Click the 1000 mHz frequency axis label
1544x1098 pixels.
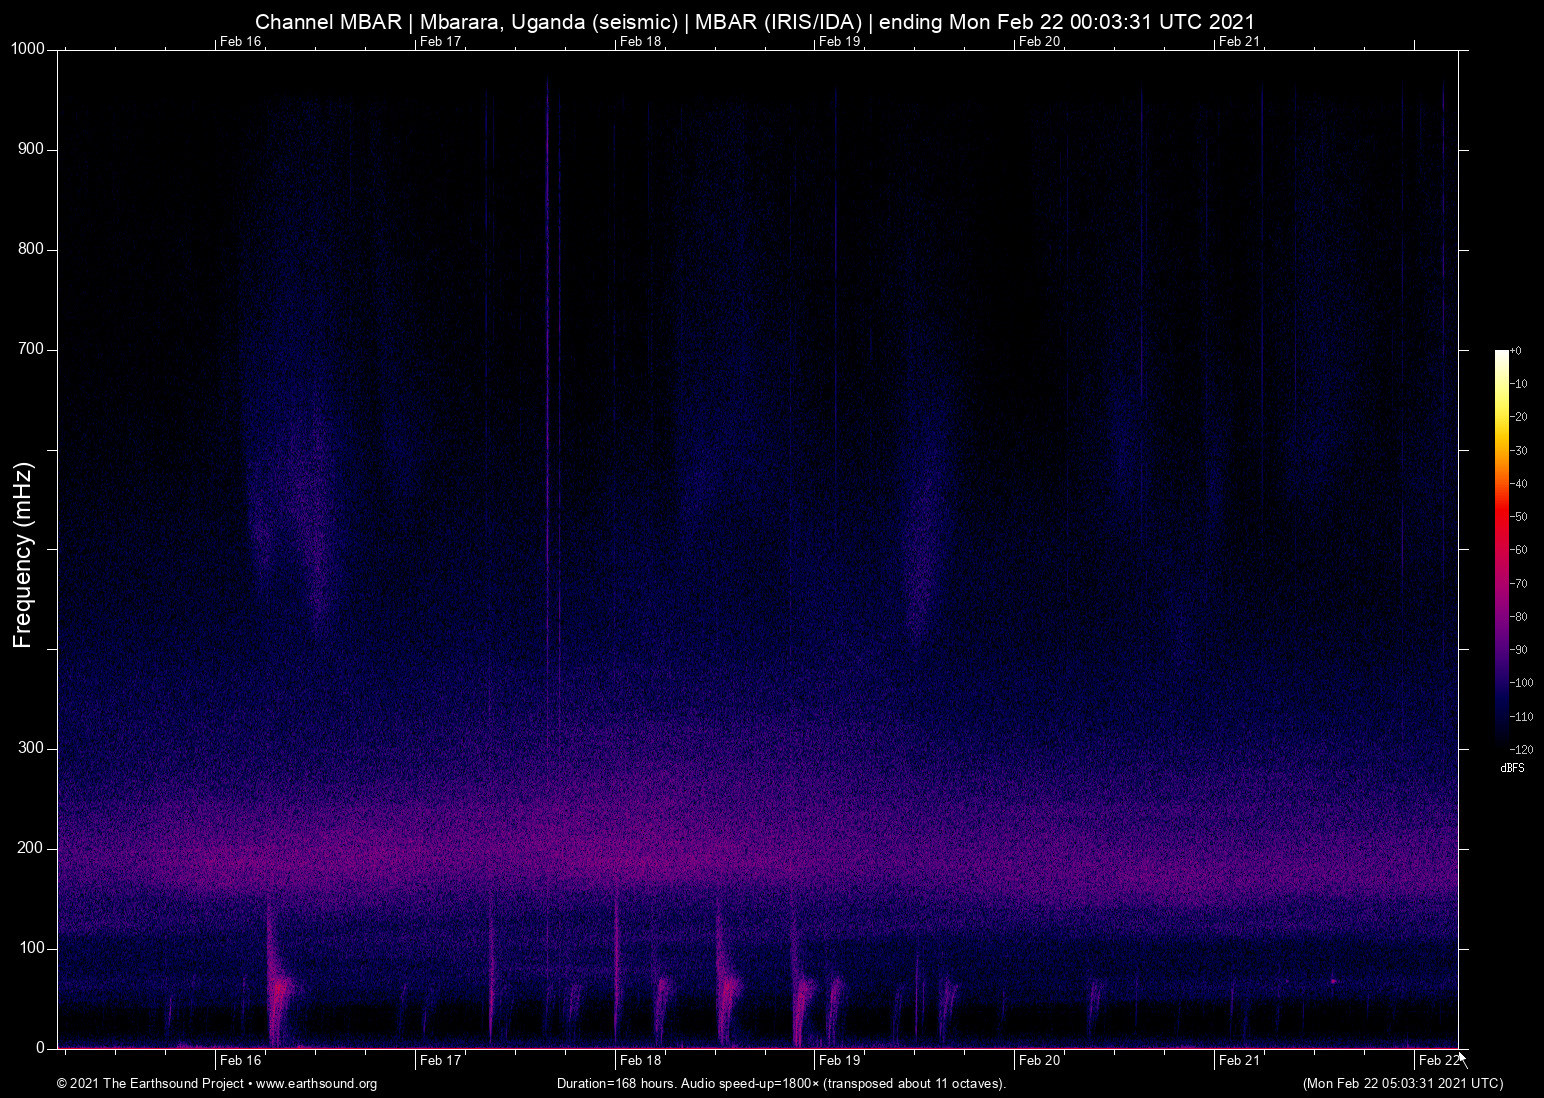[28, 49]
